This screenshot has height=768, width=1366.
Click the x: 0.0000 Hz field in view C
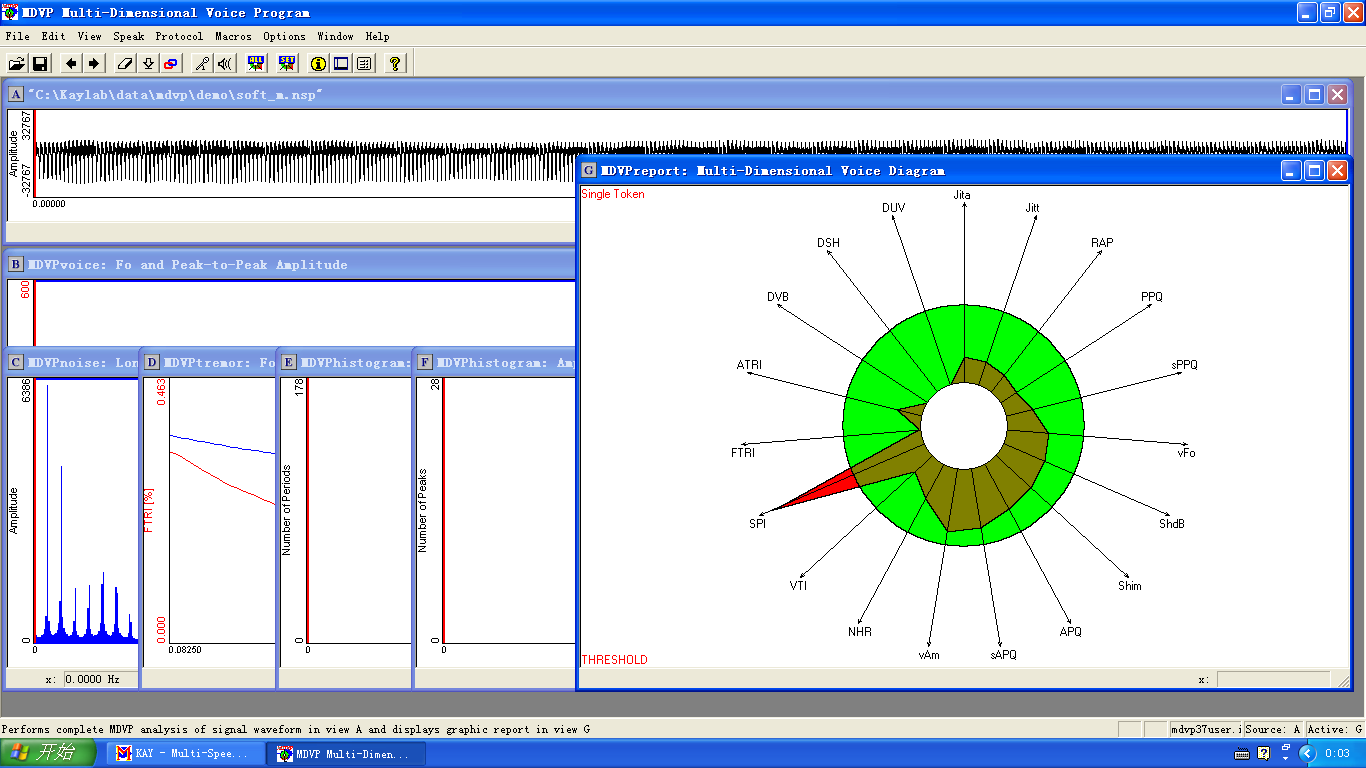click(100, 679)
